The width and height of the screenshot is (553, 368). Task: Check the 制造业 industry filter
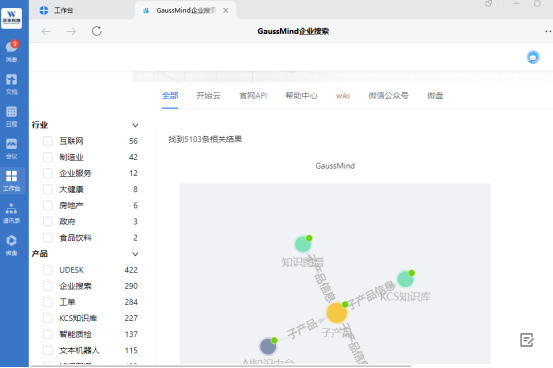tap(48, 157)
